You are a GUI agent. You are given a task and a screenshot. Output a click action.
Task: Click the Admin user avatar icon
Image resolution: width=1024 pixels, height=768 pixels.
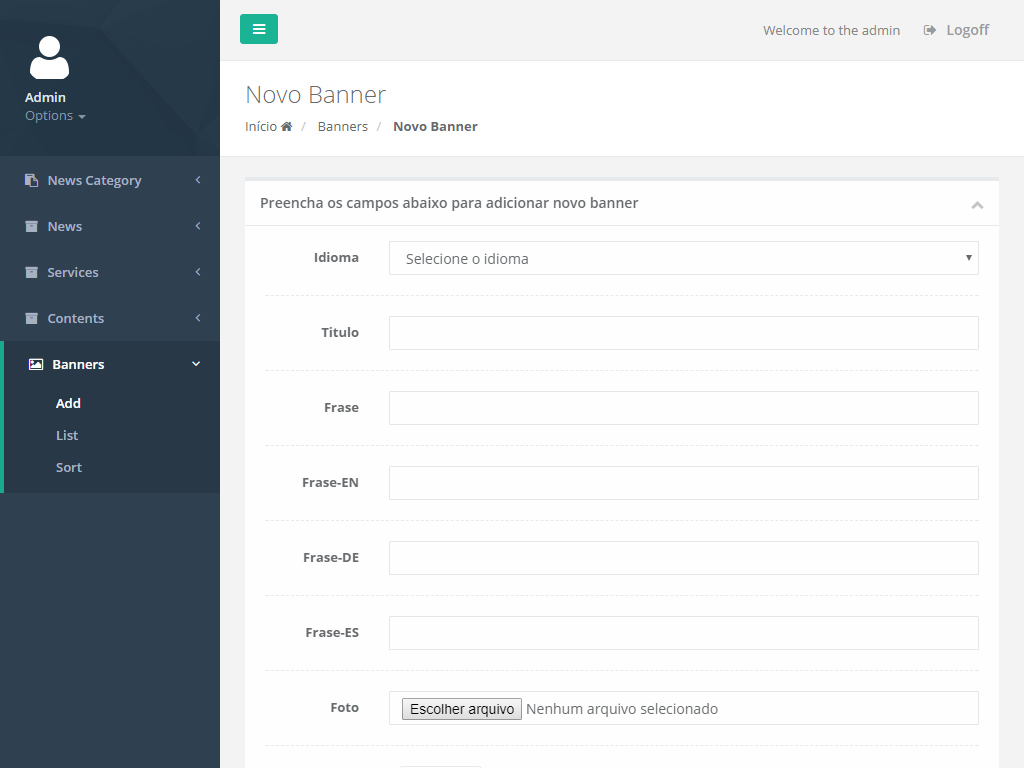click(49, 57)
